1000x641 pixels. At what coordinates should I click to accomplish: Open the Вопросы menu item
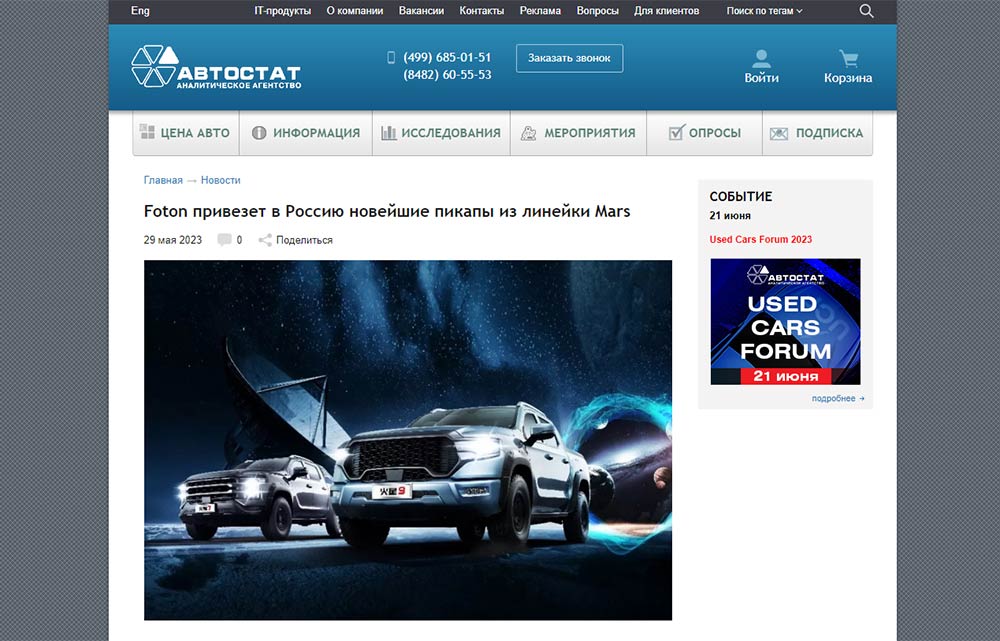tap(598, 11)
